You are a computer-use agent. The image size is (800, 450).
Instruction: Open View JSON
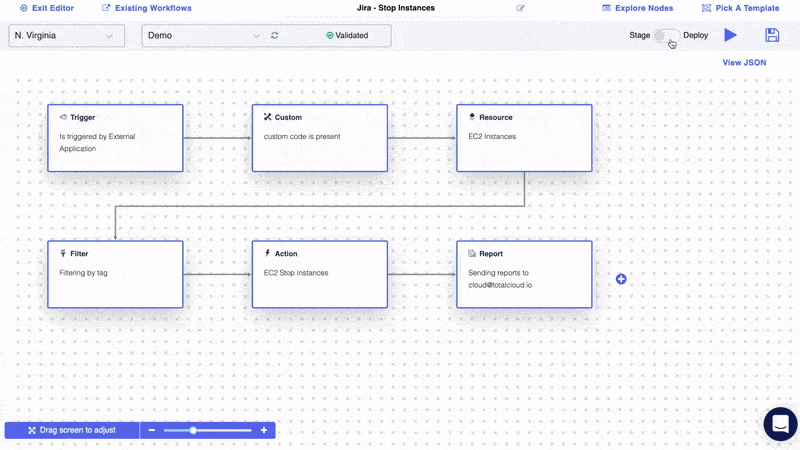(x=744, y=62)
